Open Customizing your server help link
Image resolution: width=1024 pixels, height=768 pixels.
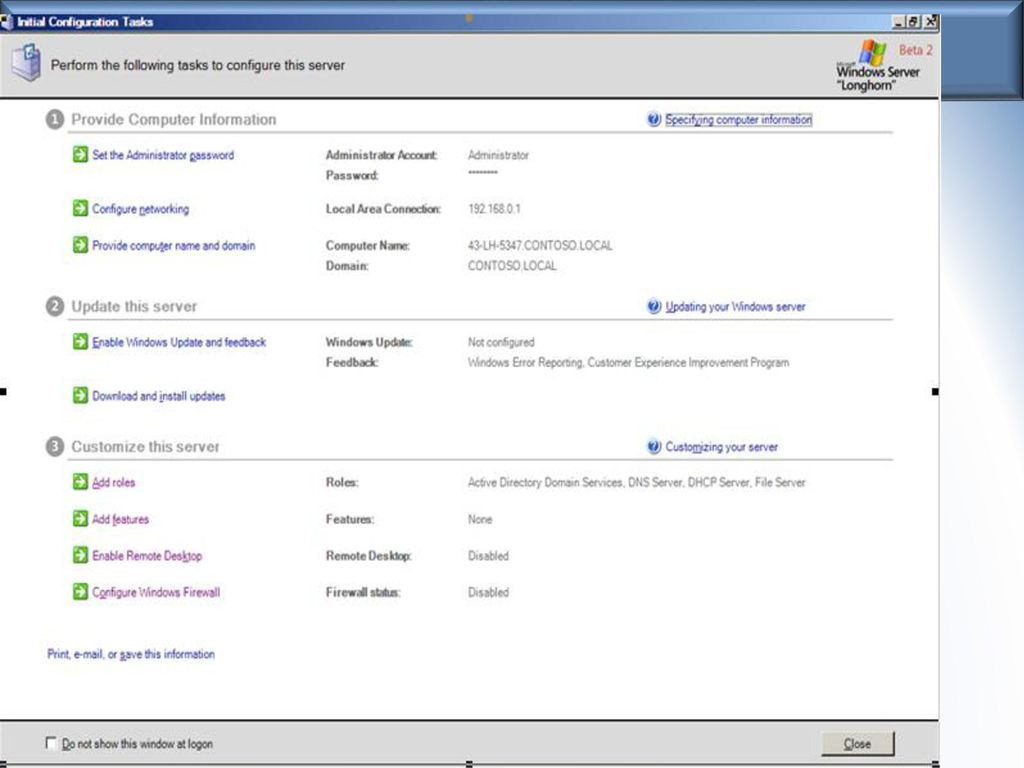click(x=722, y=447)
